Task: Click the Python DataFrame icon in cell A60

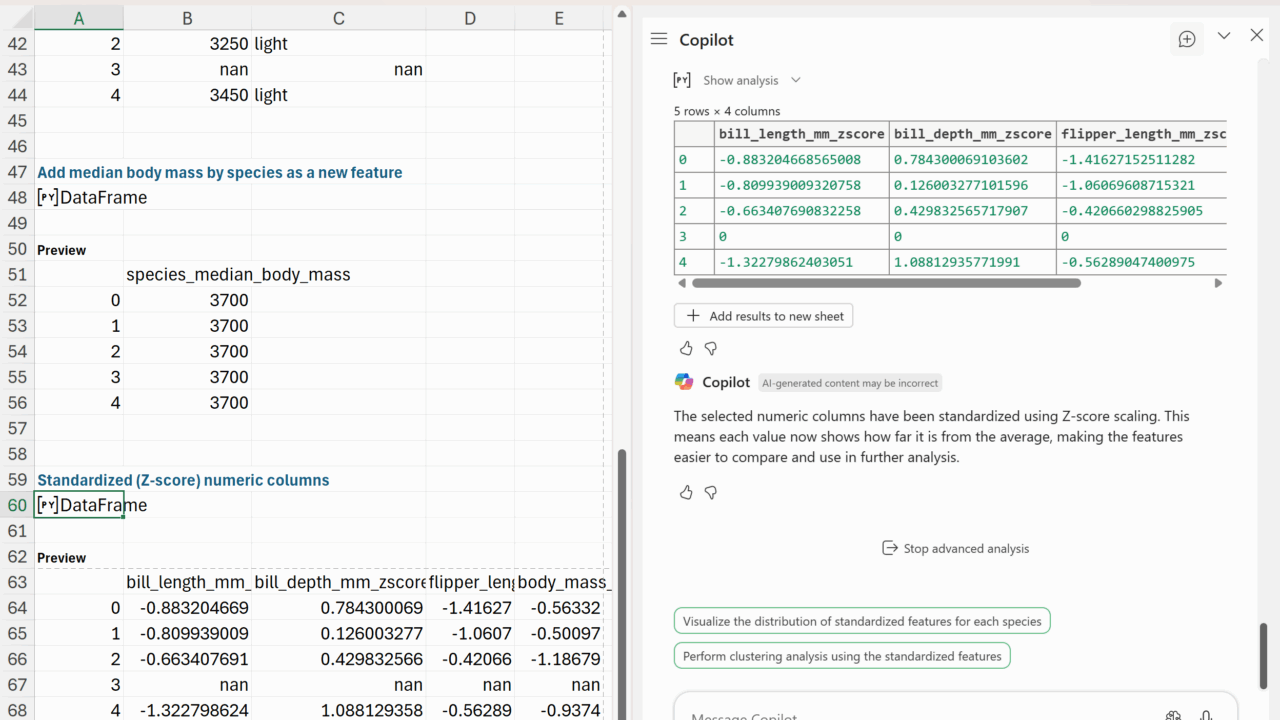Action: [x=47, y=506]
